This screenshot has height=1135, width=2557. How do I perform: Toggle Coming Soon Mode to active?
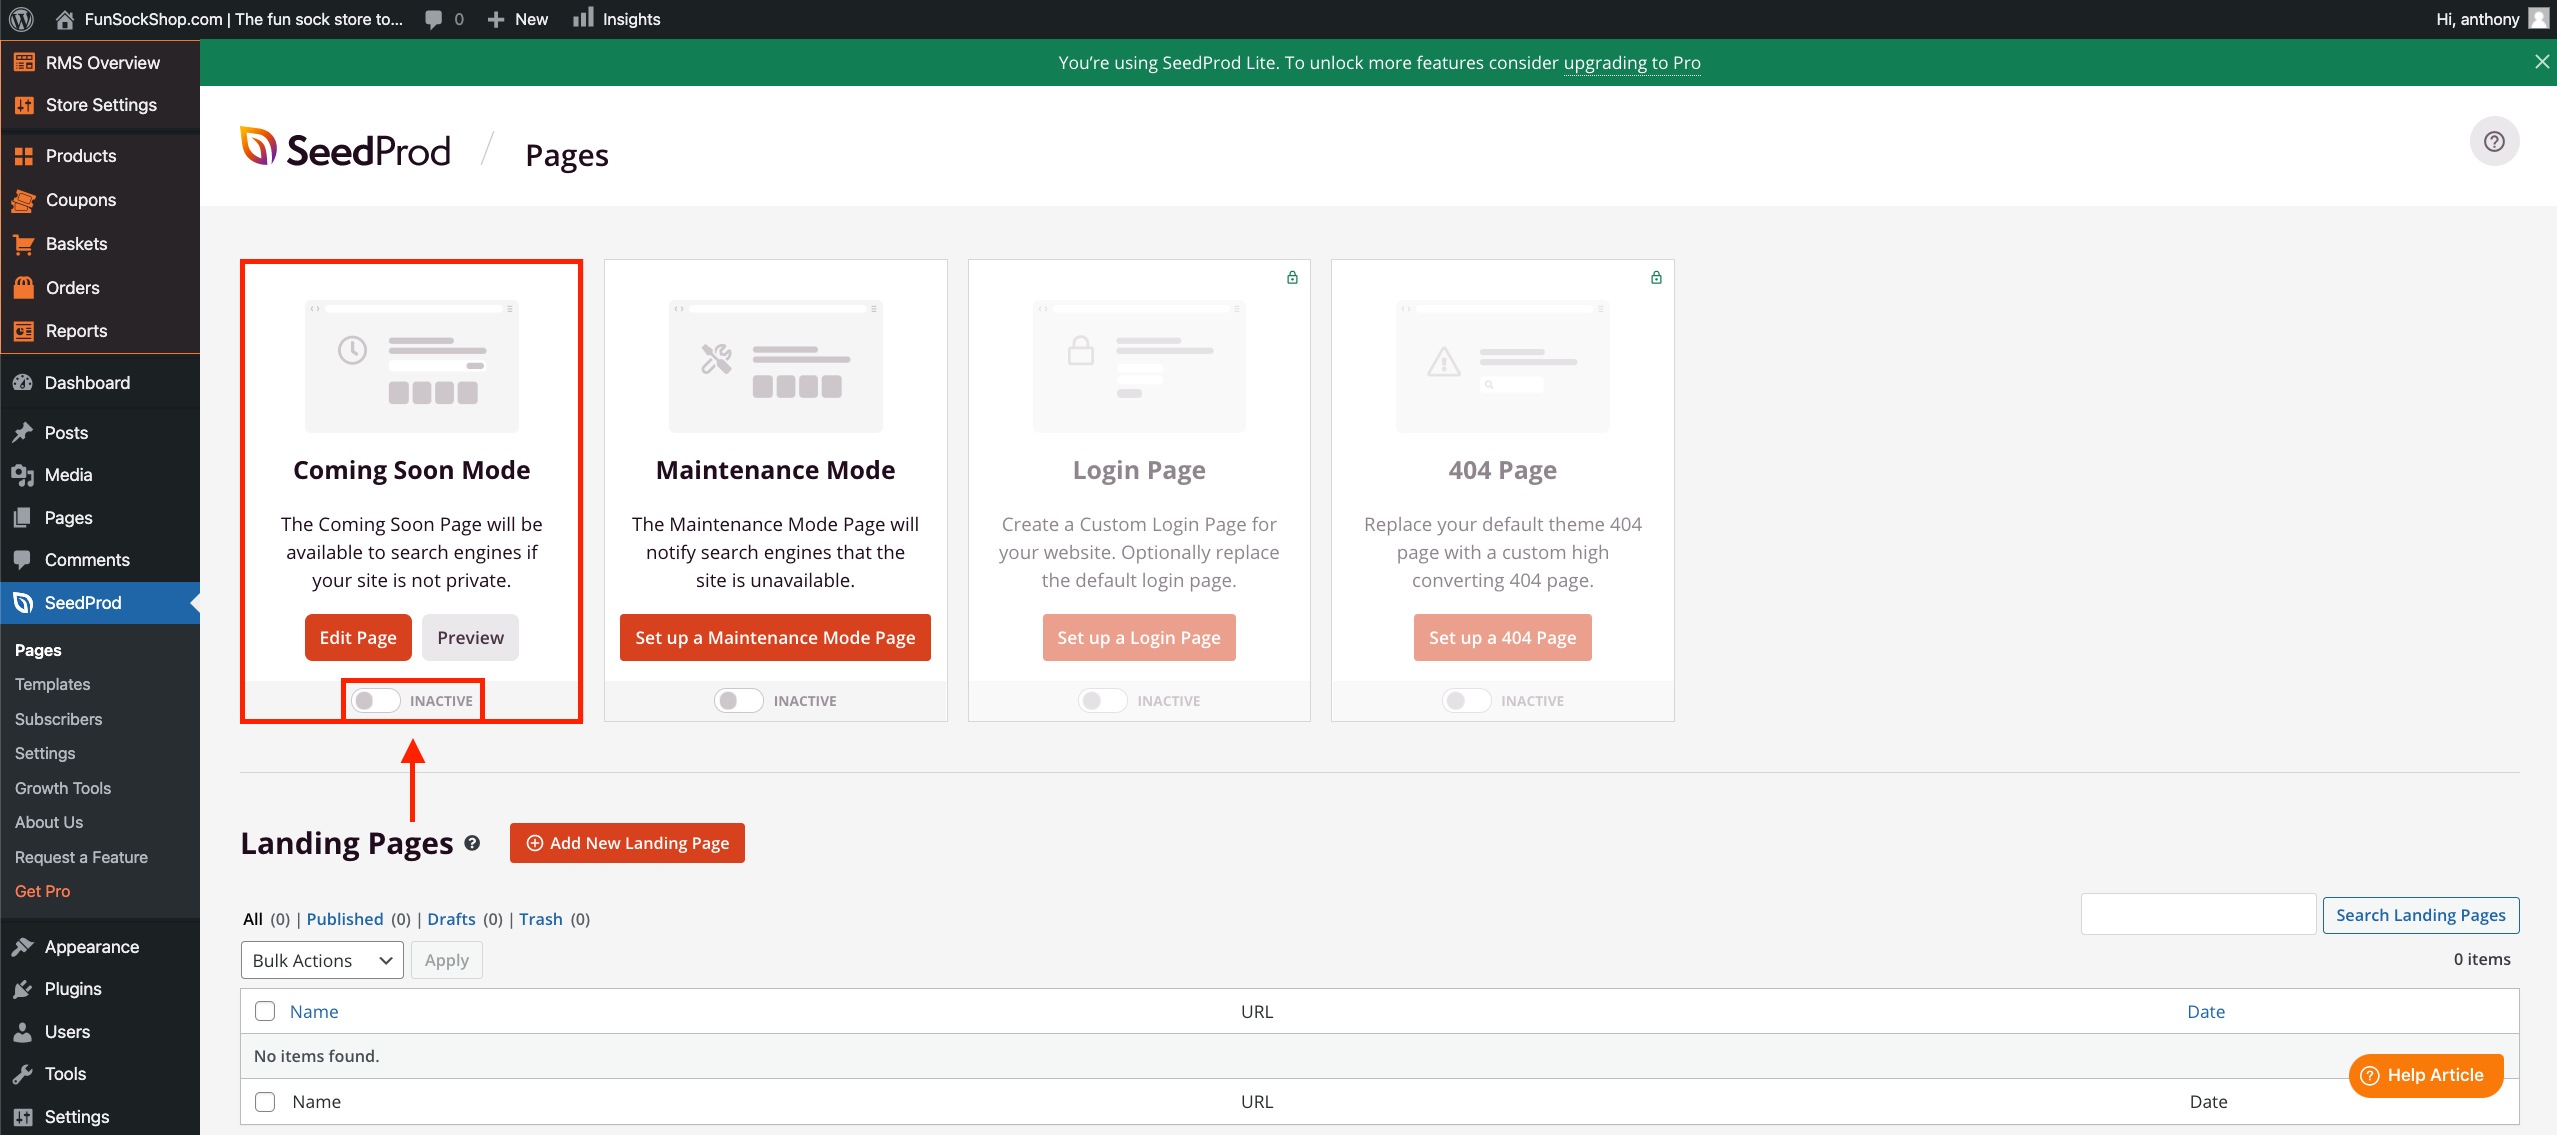[x=375, y=701]
